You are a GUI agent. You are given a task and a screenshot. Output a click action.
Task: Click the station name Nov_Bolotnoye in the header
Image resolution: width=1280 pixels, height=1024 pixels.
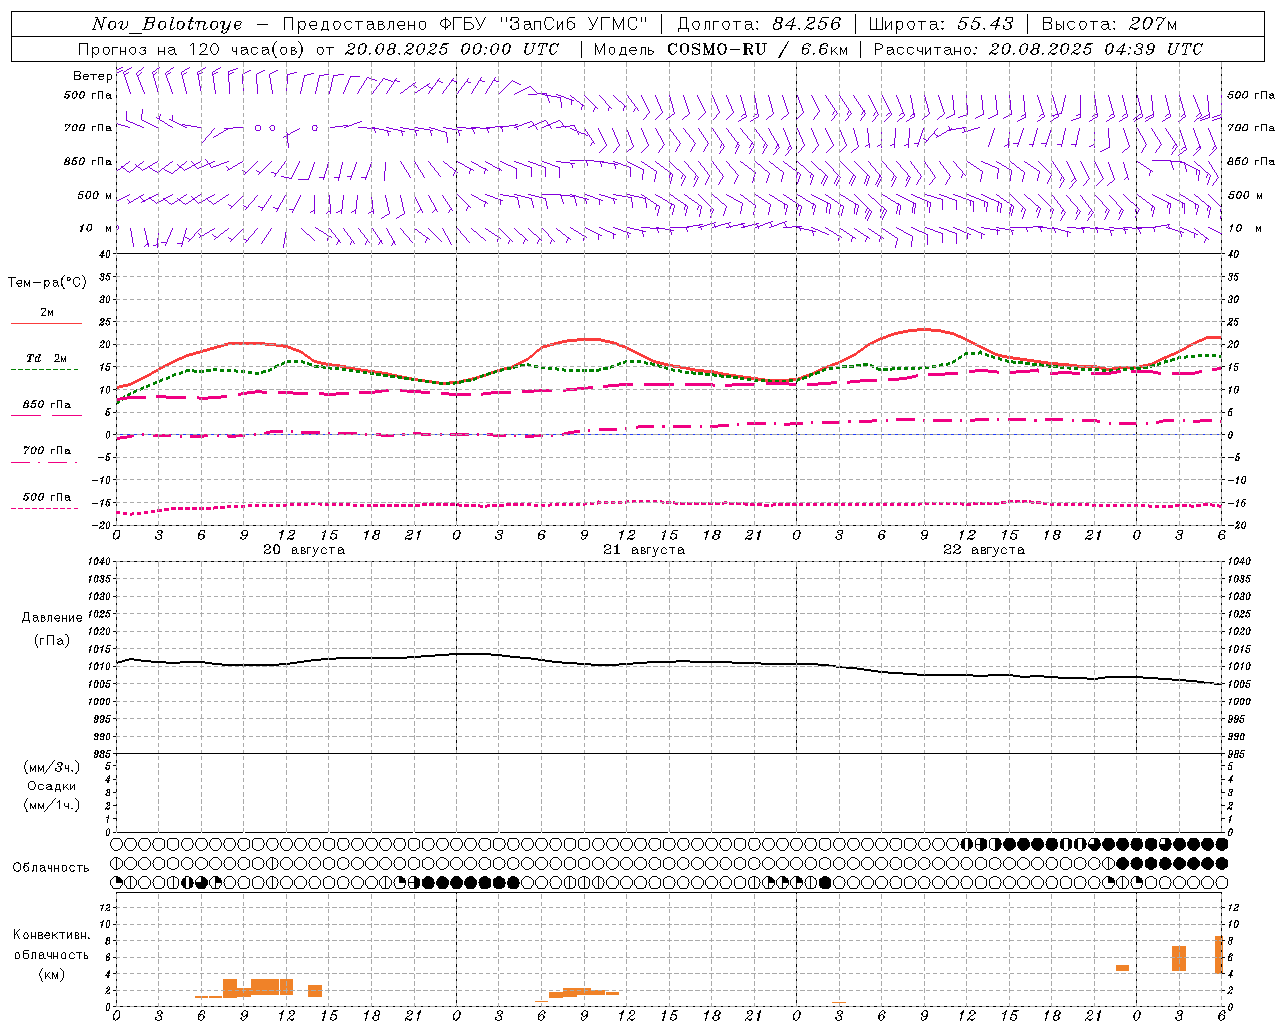point(167,24)
